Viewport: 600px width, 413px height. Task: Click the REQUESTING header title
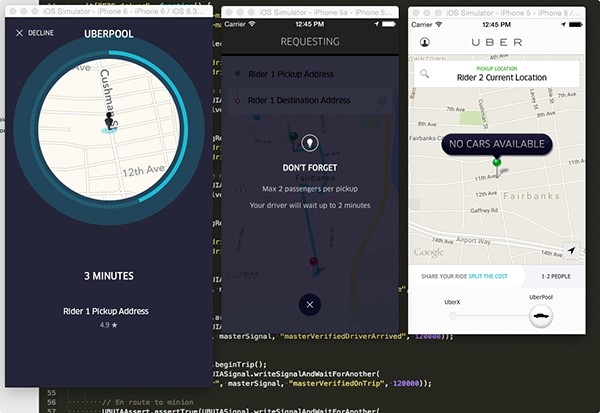pyautogui.click(x=310, y=42)
